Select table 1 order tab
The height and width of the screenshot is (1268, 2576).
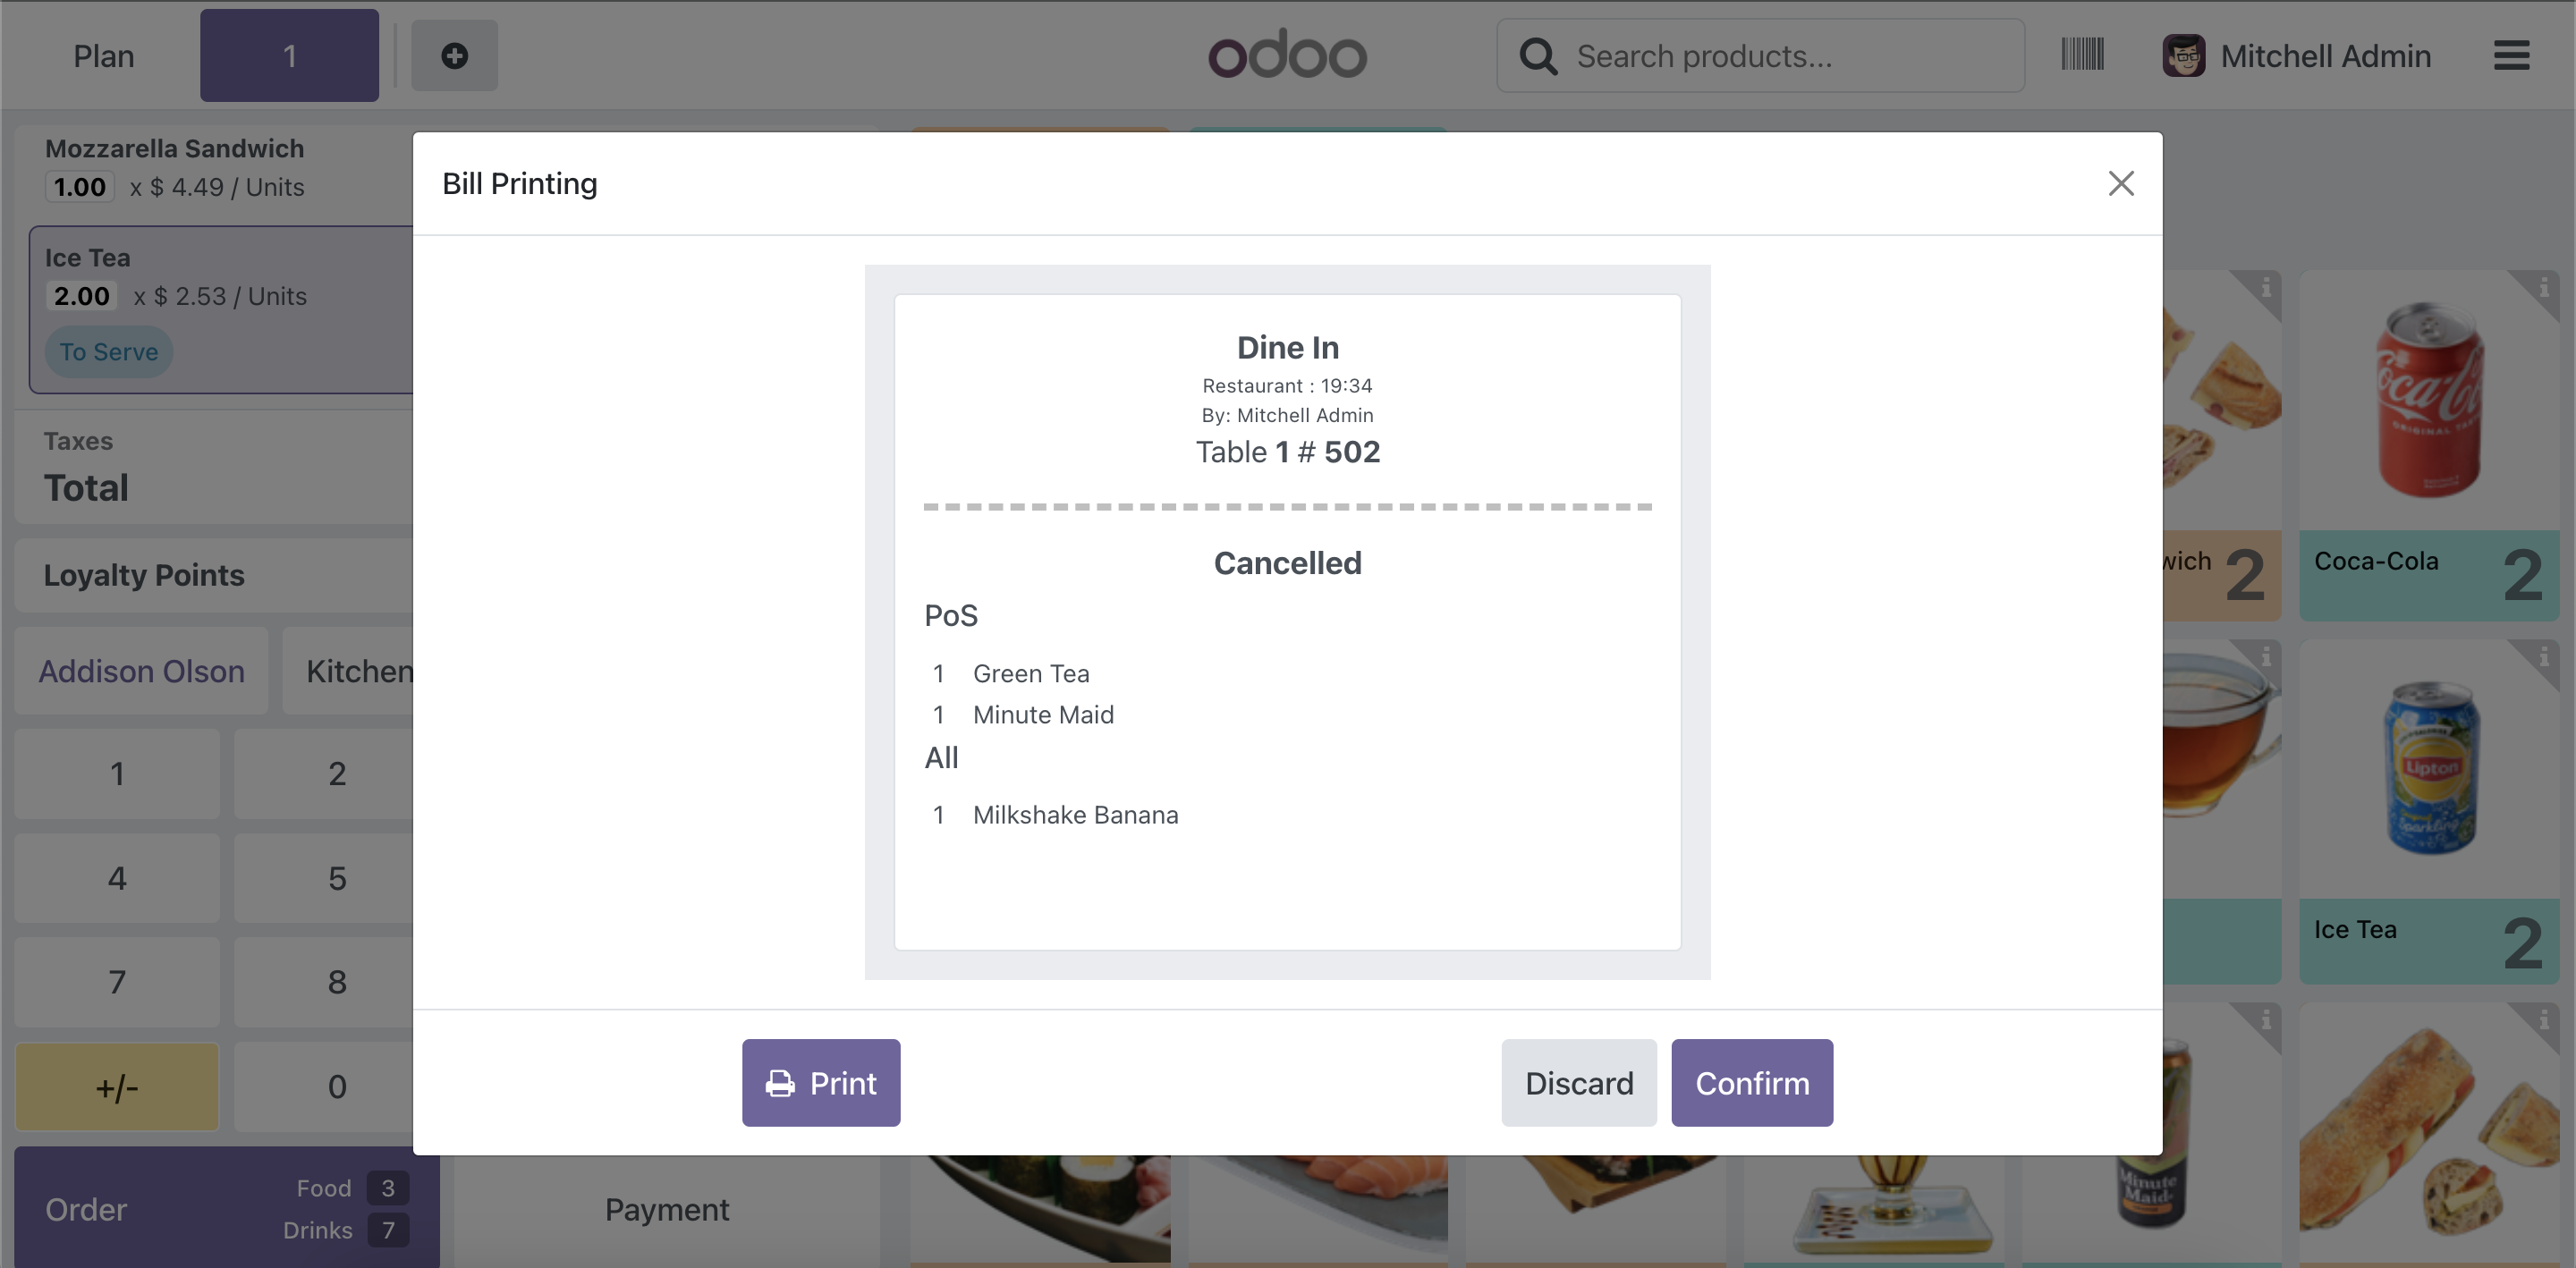pyautogui.click(x=289, y=56)
